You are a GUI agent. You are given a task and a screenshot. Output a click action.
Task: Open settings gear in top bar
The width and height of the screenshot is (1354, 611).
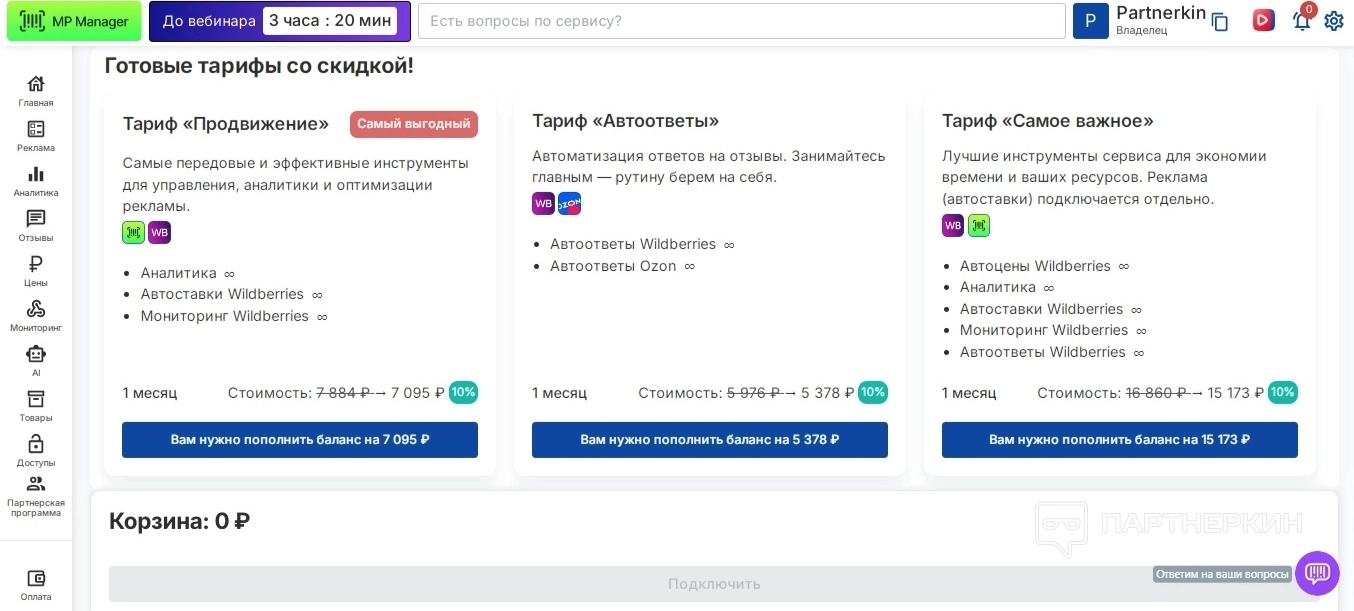pyautogui.click(x=1334, y=21)
